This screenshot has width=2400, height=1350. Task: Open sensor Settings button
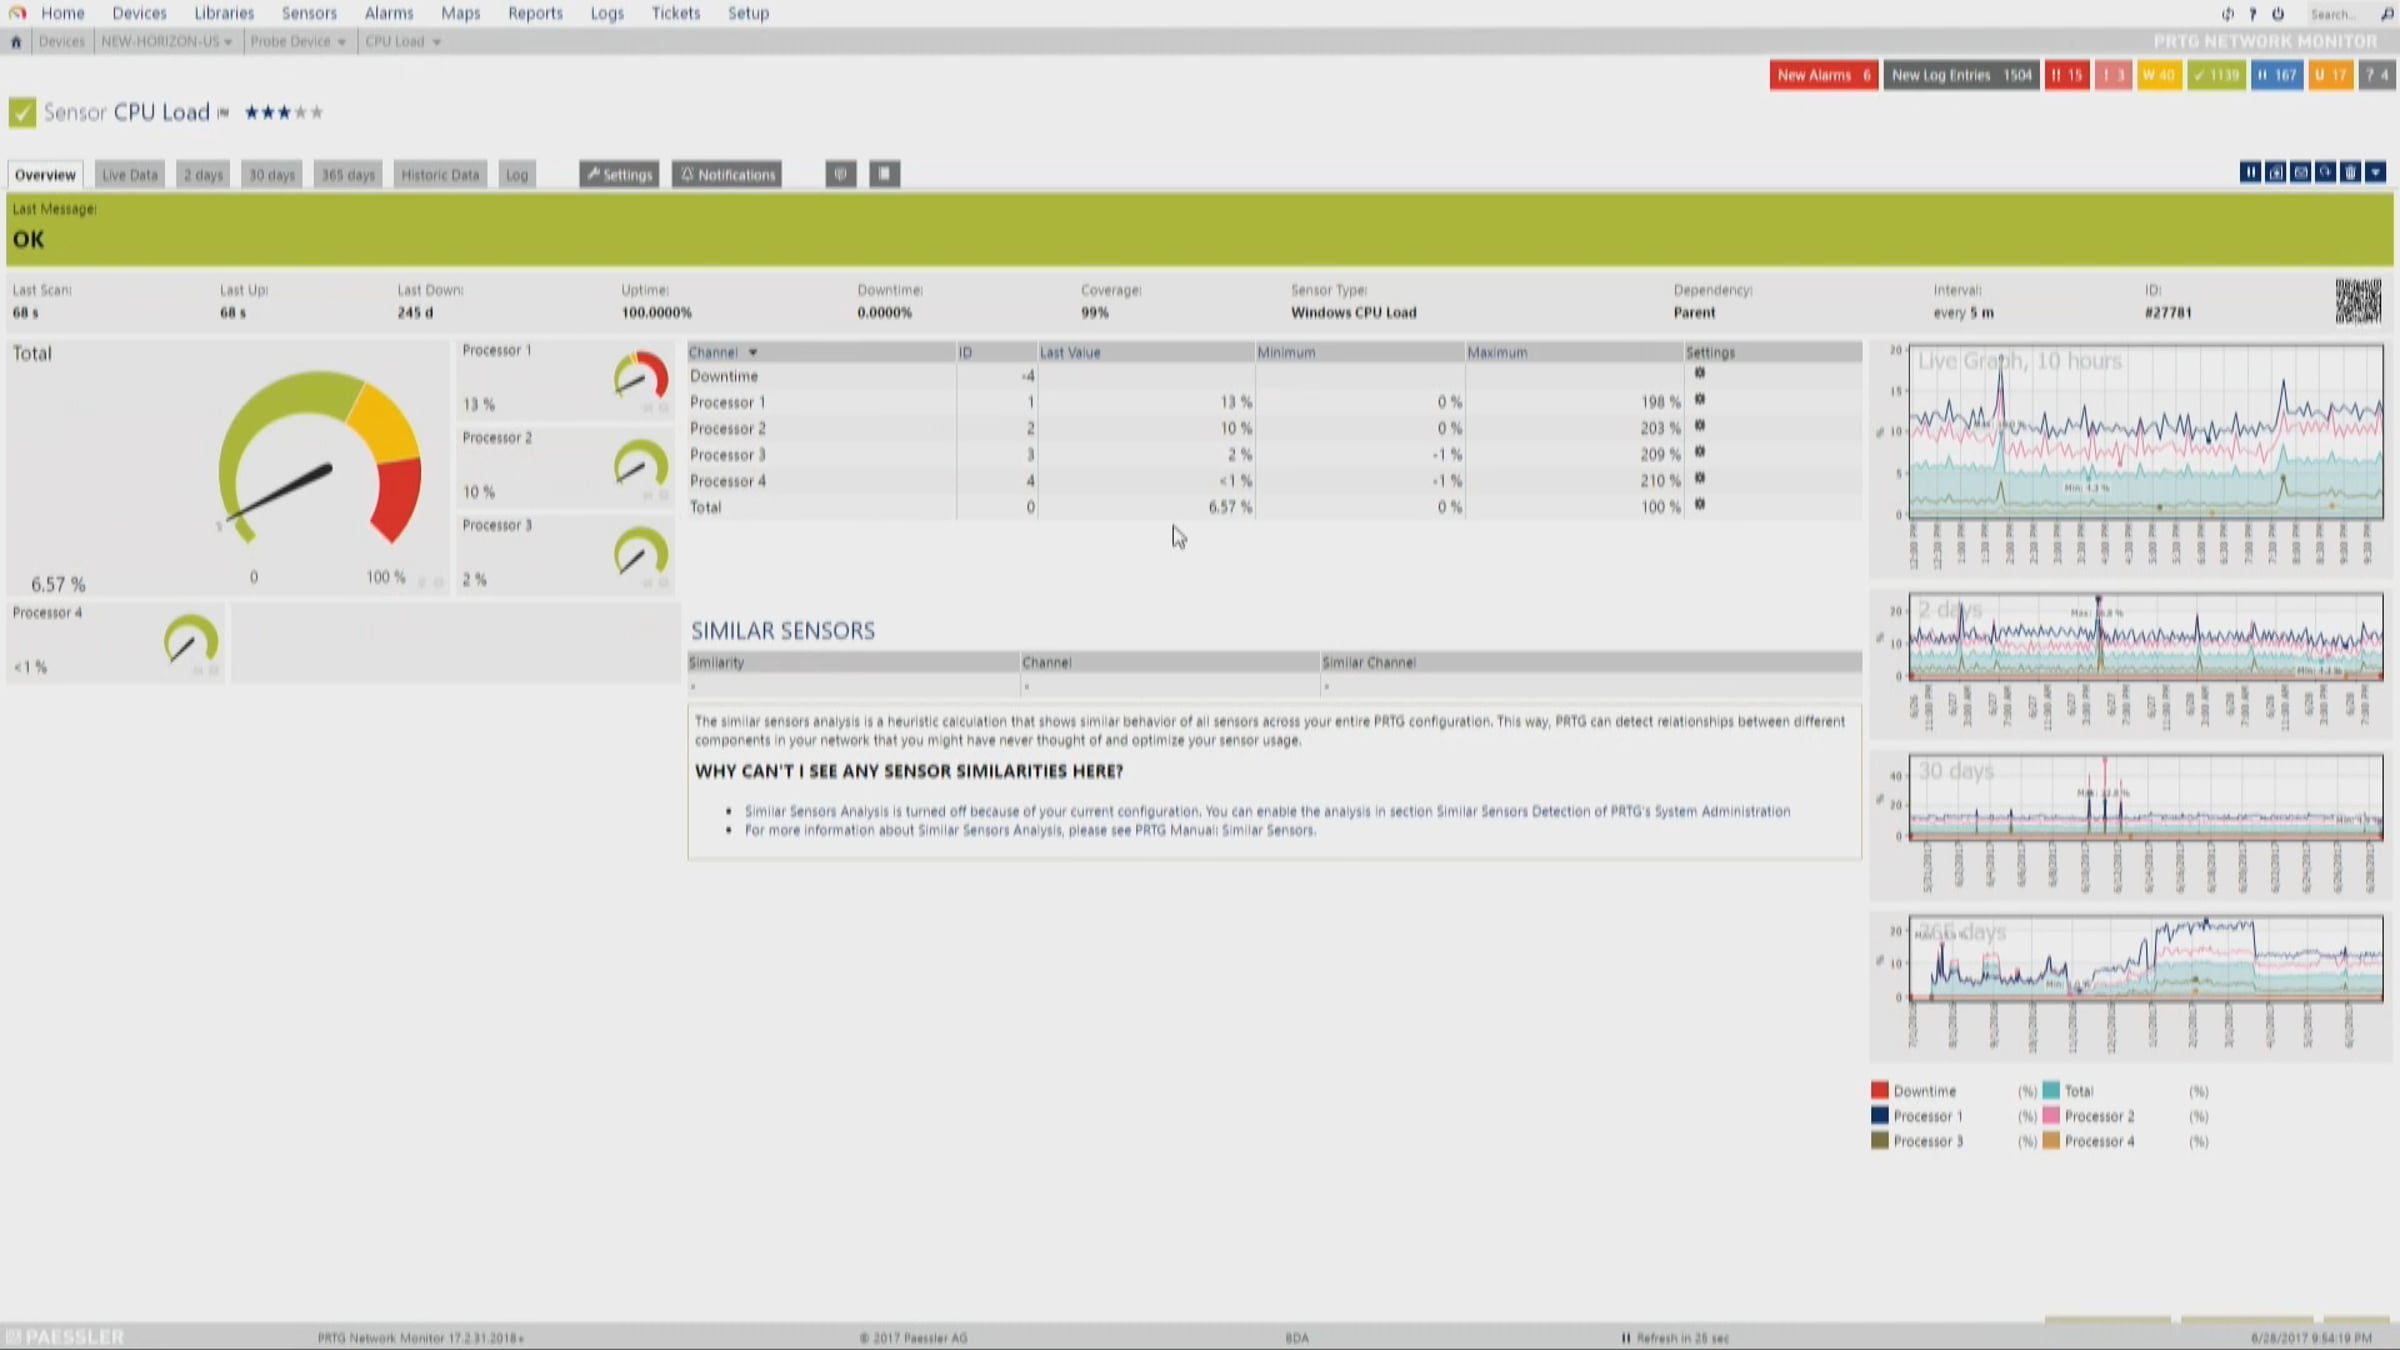(x=619, y=174)
